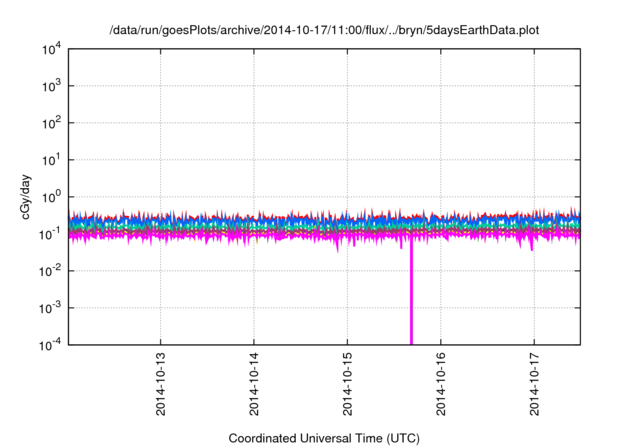This screenshot has width=640, height=448.
Task: Click the magenta vertical dropout spike
Action: click(x=411, y=292)
